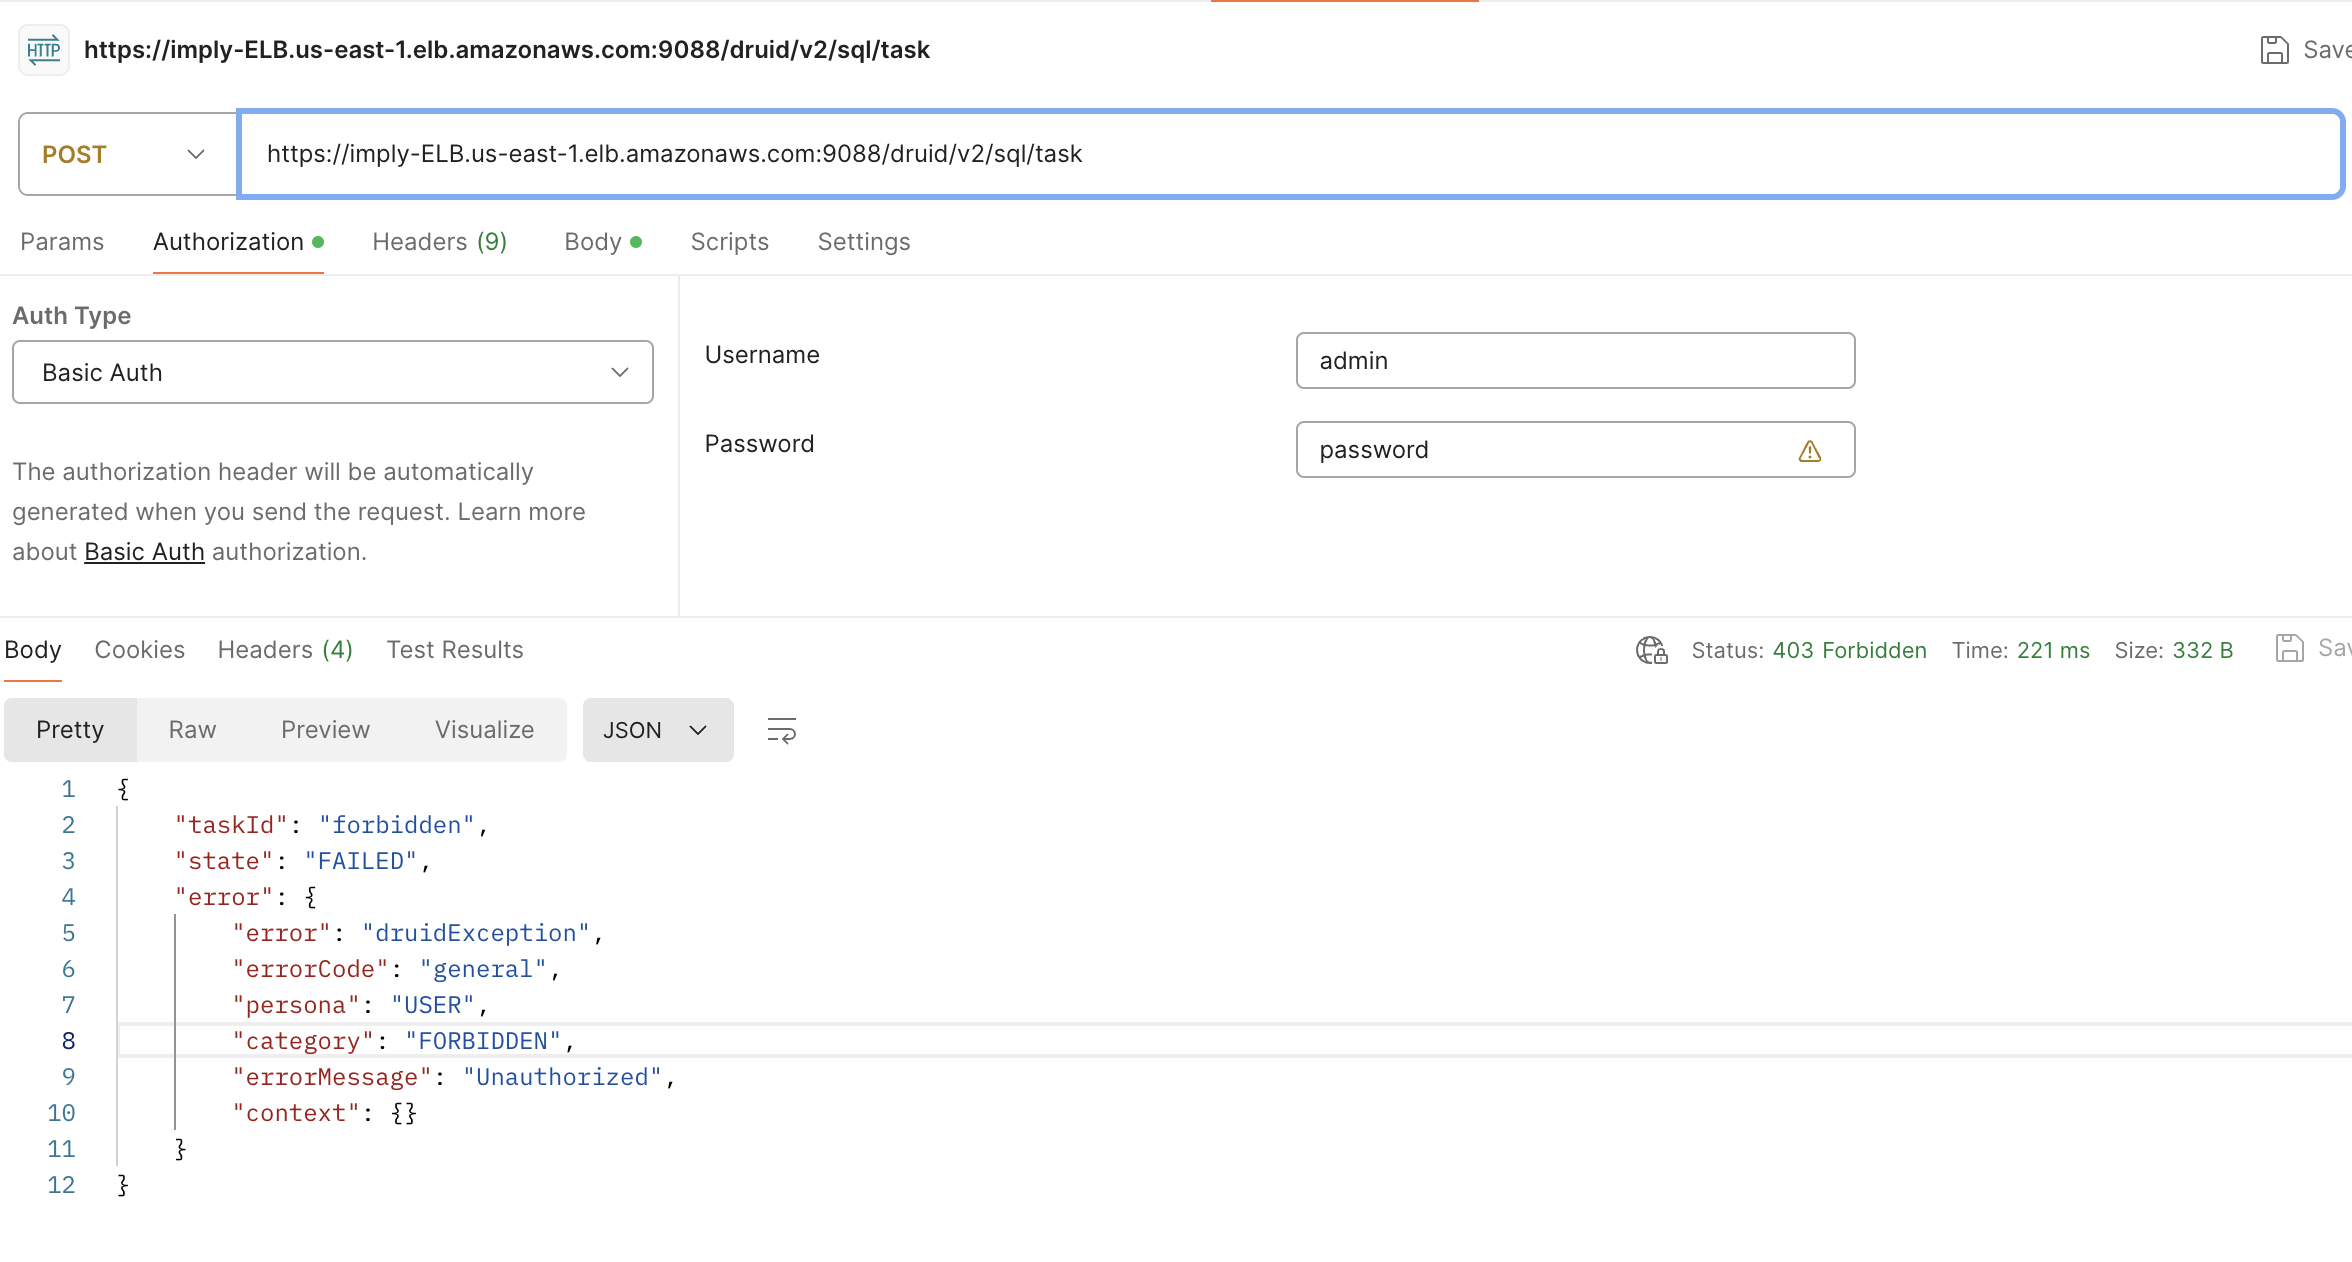The image size is (2352, 1262).
Task: Switch to the Params tab
Action: click(62, 242)
